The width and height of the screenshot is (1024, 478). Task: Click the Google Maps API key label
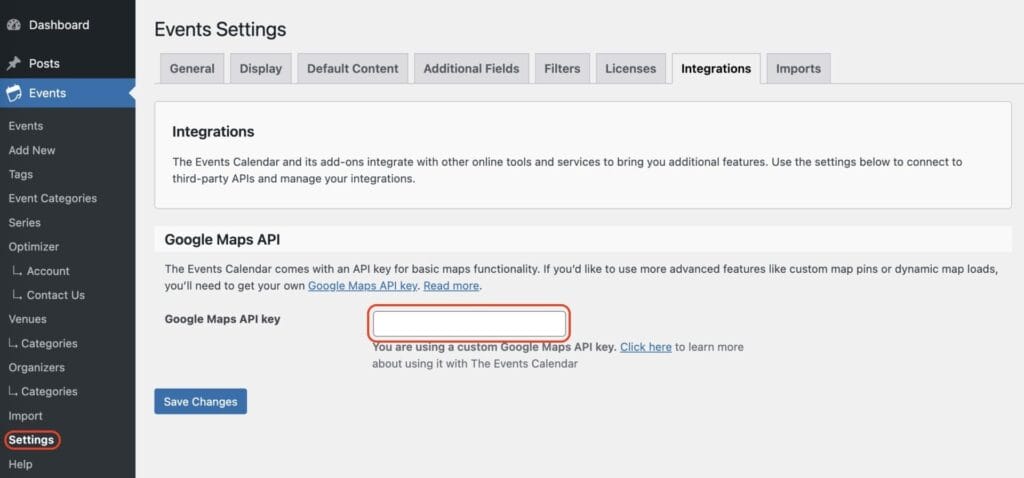click(x=222, y=319)
